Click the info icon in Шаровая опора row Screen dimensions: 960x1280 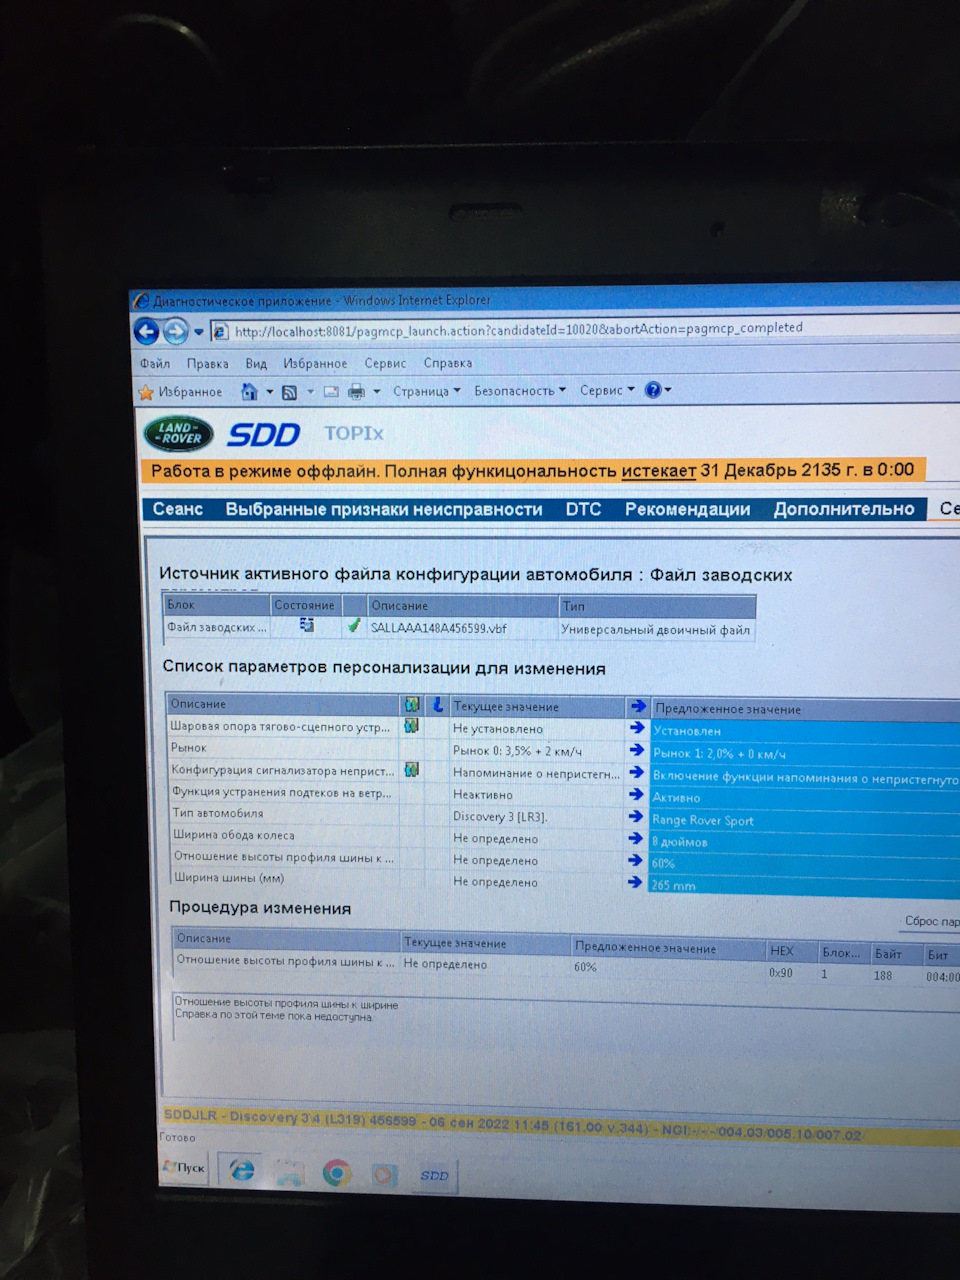click(411, 726)
